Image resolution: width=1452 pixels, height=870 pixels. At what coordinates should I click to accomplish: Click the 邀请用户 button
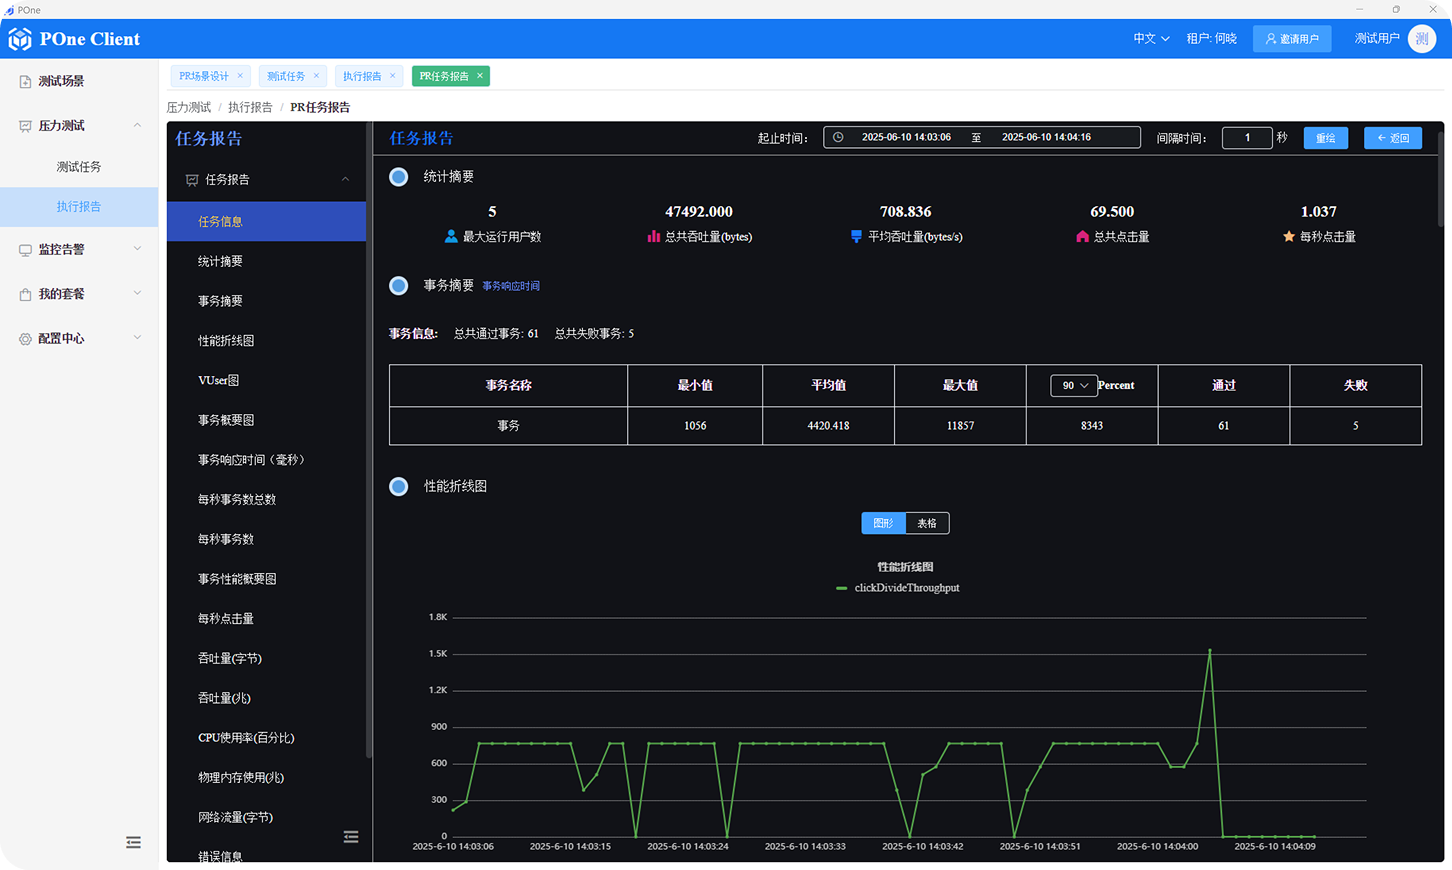1291,39
